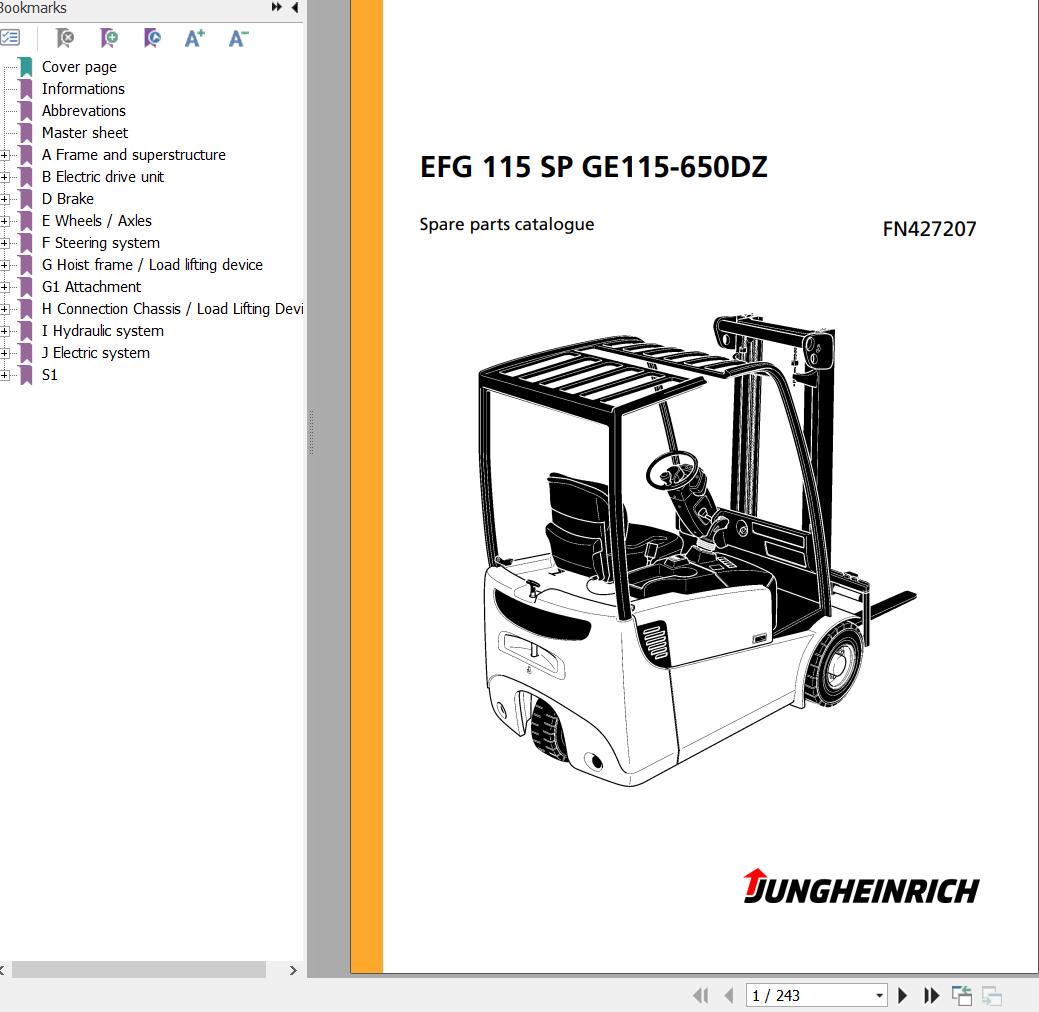
Task: Click the find current bookmark icon
Action: [152, 38]
